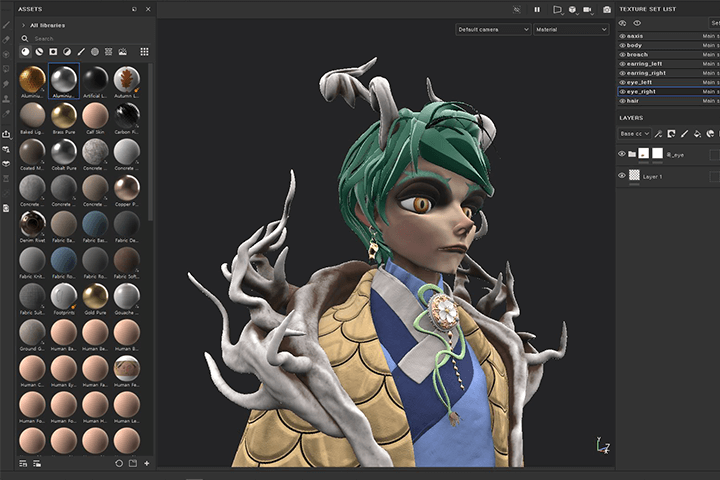The image size is (720, 480).
Task: Filter assets by Textures grid icon
Action: 109,52
